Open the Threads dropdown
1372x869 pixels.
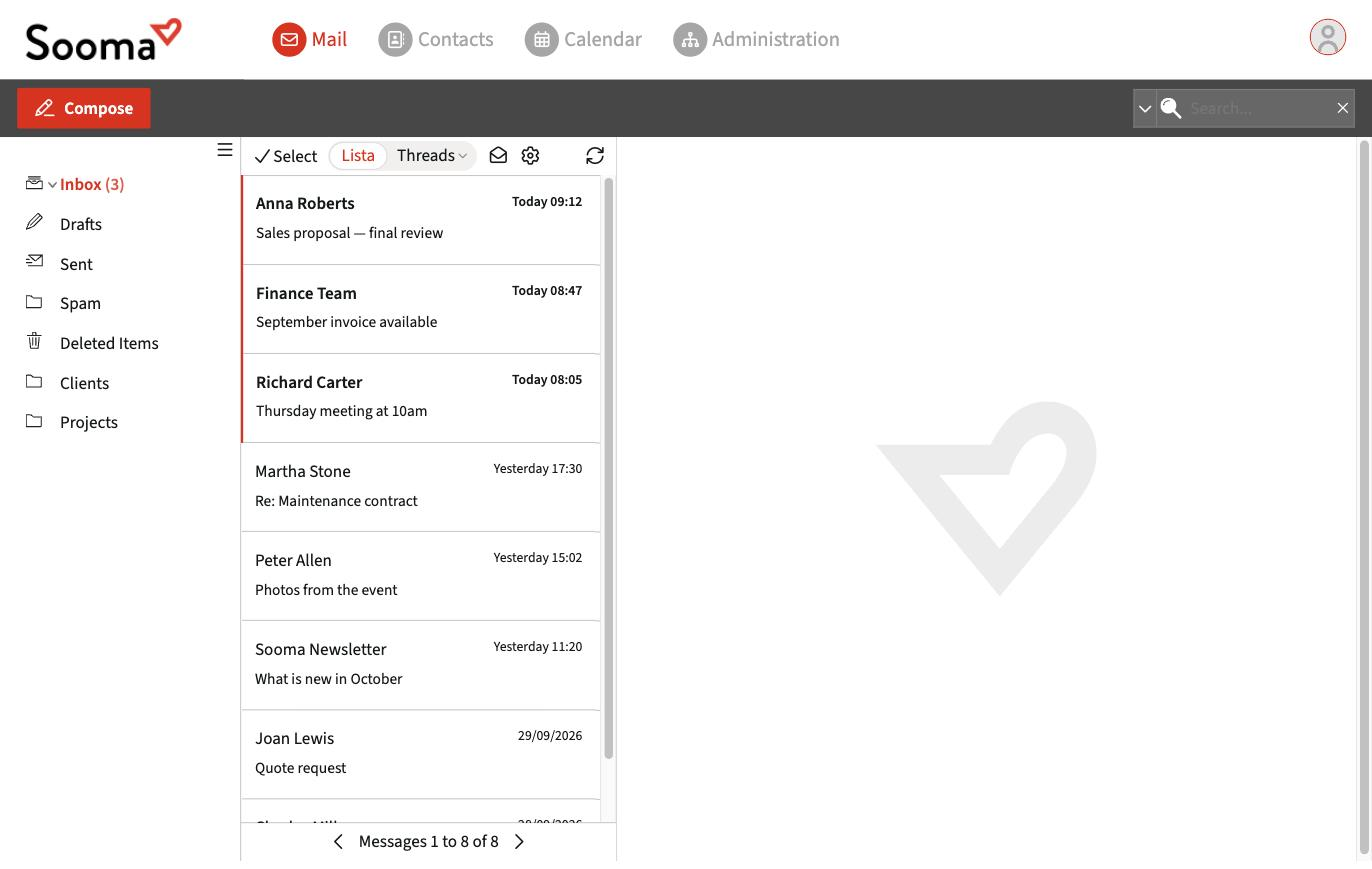432,155
